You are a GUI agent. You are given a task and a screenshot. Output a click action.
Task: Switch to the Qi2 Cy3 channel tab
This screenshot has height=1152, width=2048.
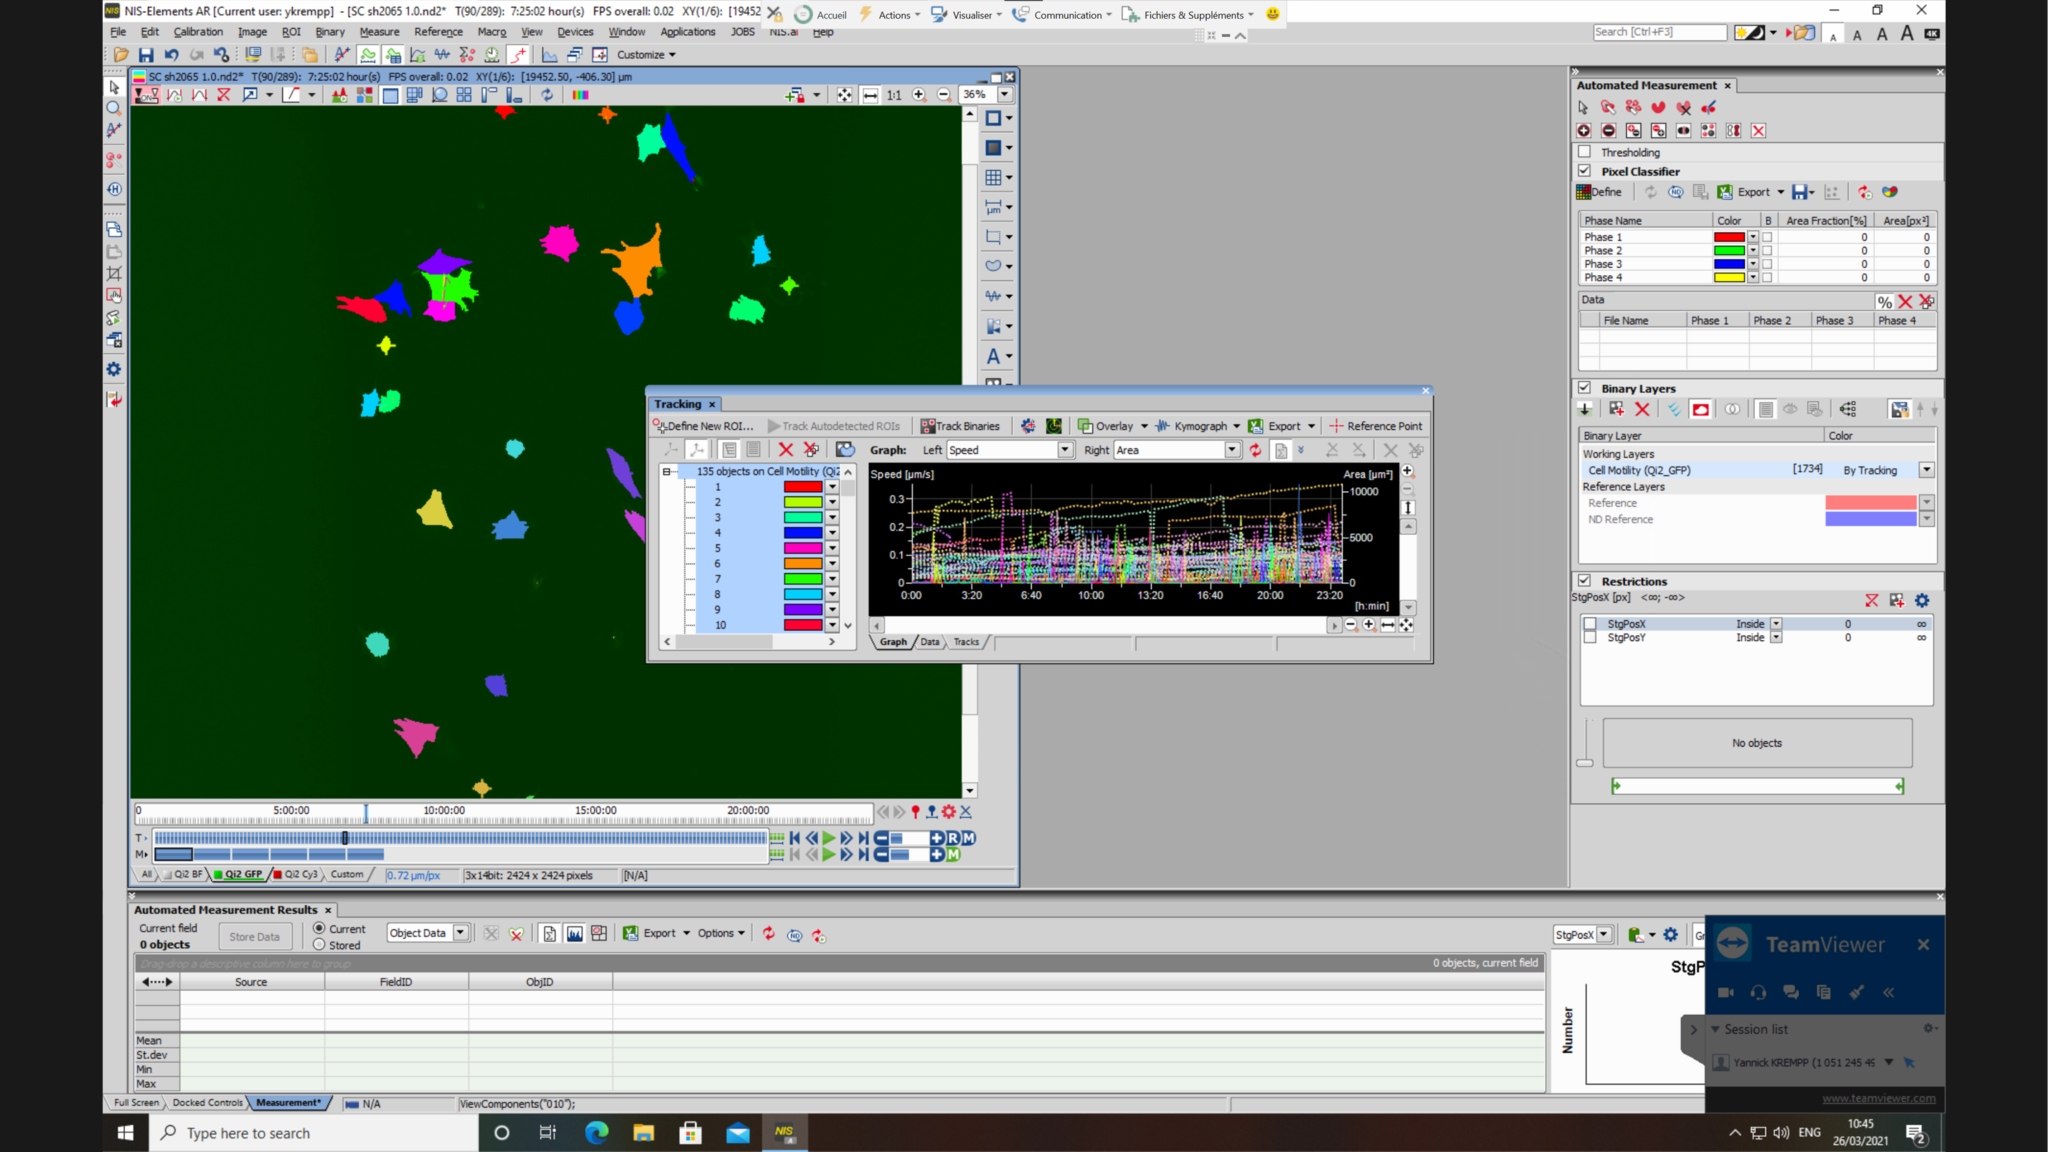click(297, 874)
